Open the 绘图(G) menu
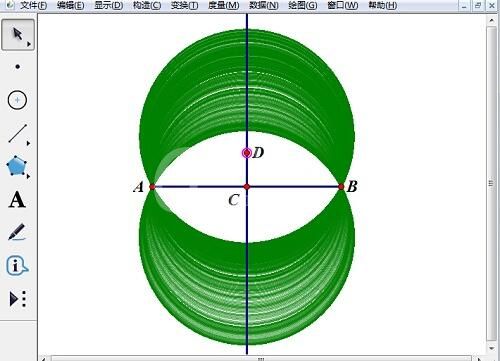 [x=302, y=5]
